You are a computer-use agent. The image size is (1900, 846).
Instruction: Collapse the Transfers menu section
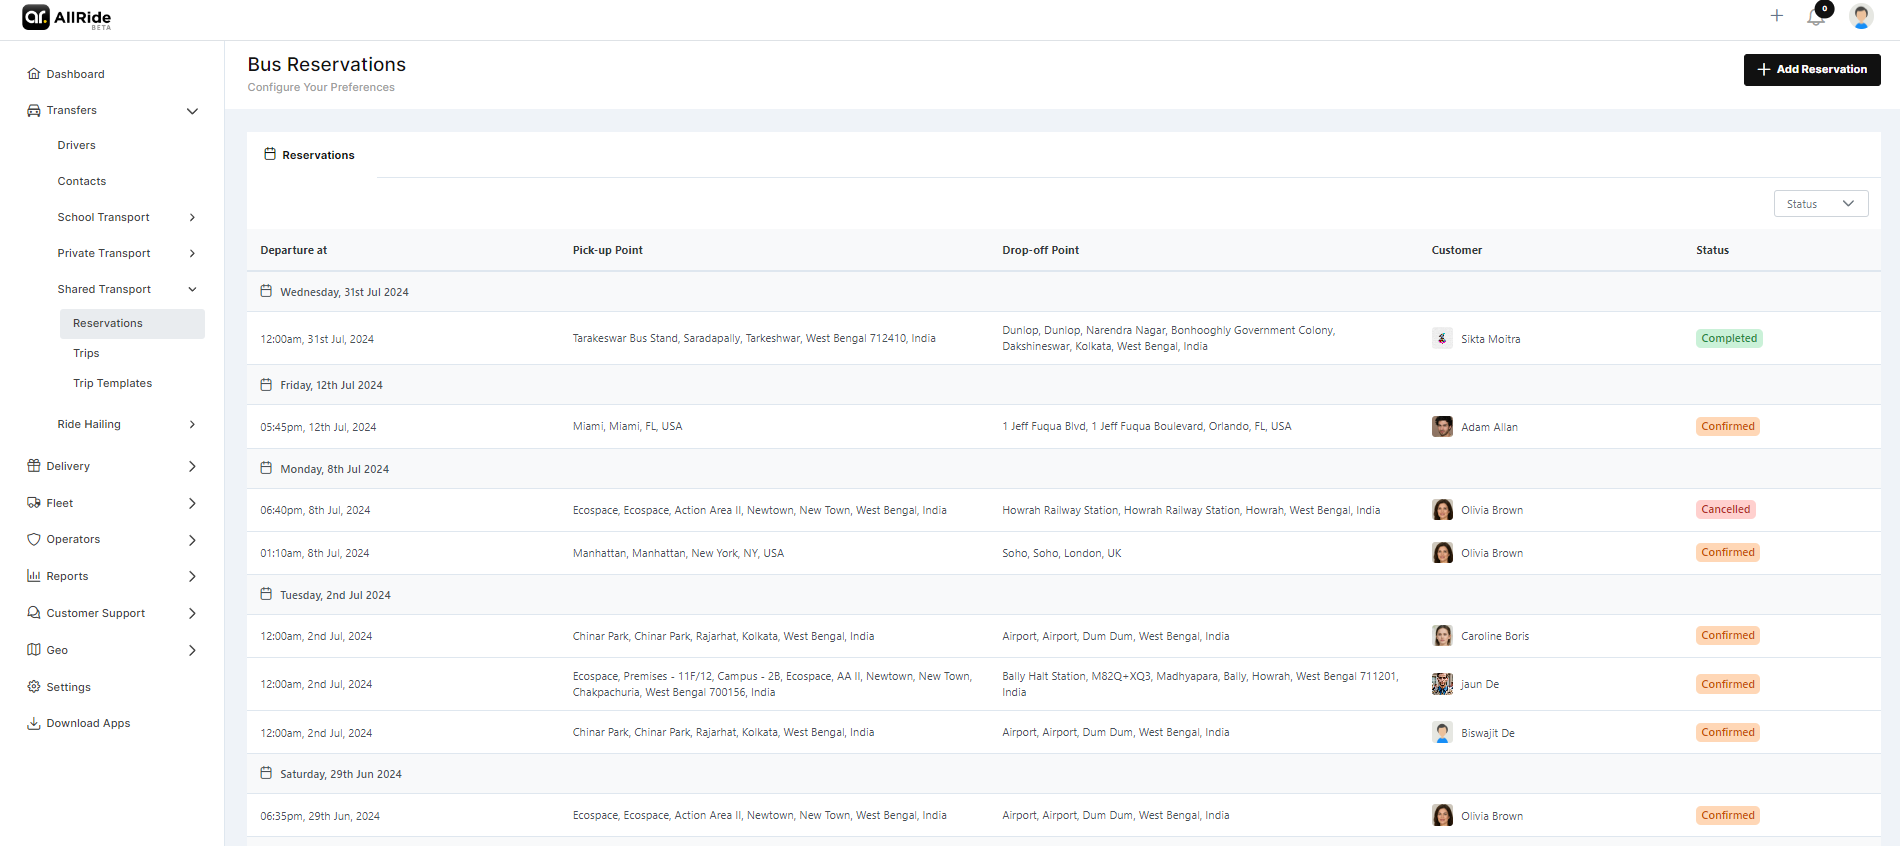click(x=192, y=111)
